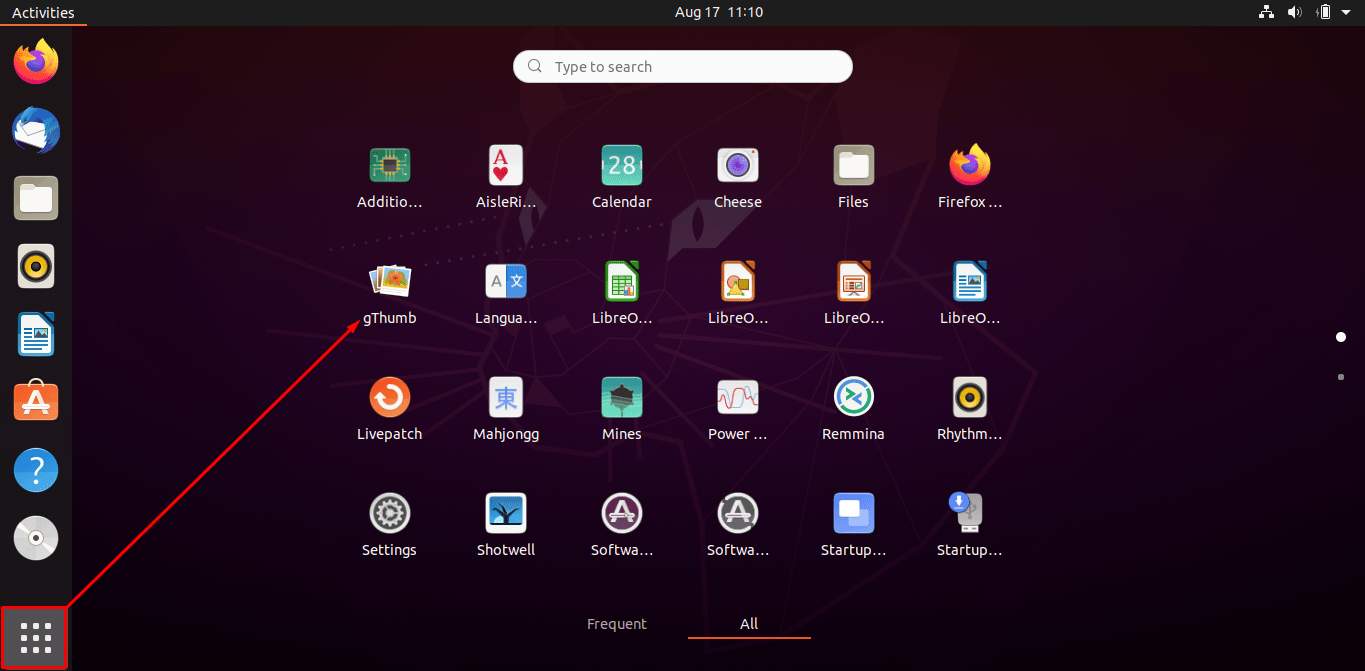Click the Cheese label text
Image resolution: width=1365 pixels, height=671 pixels.
click(x=738, y=202)
